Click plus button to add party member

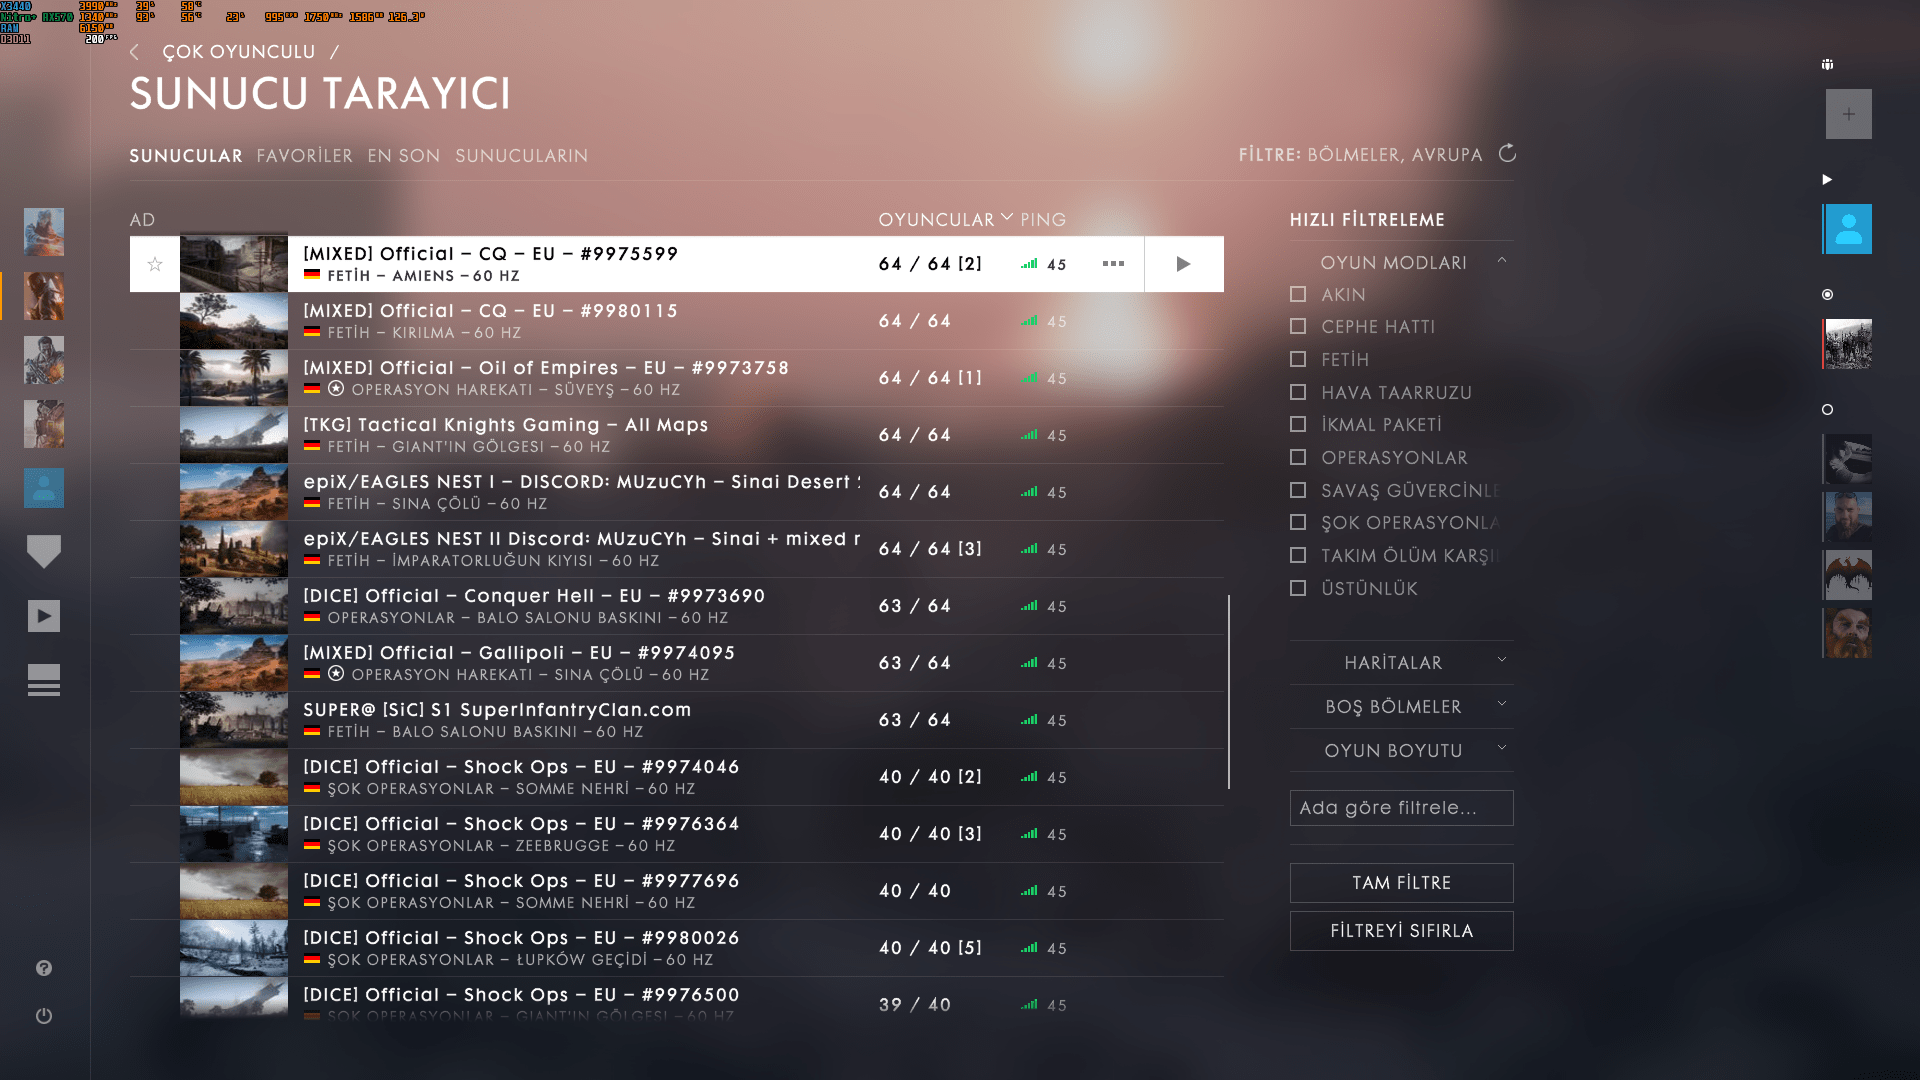point(1848,114)
